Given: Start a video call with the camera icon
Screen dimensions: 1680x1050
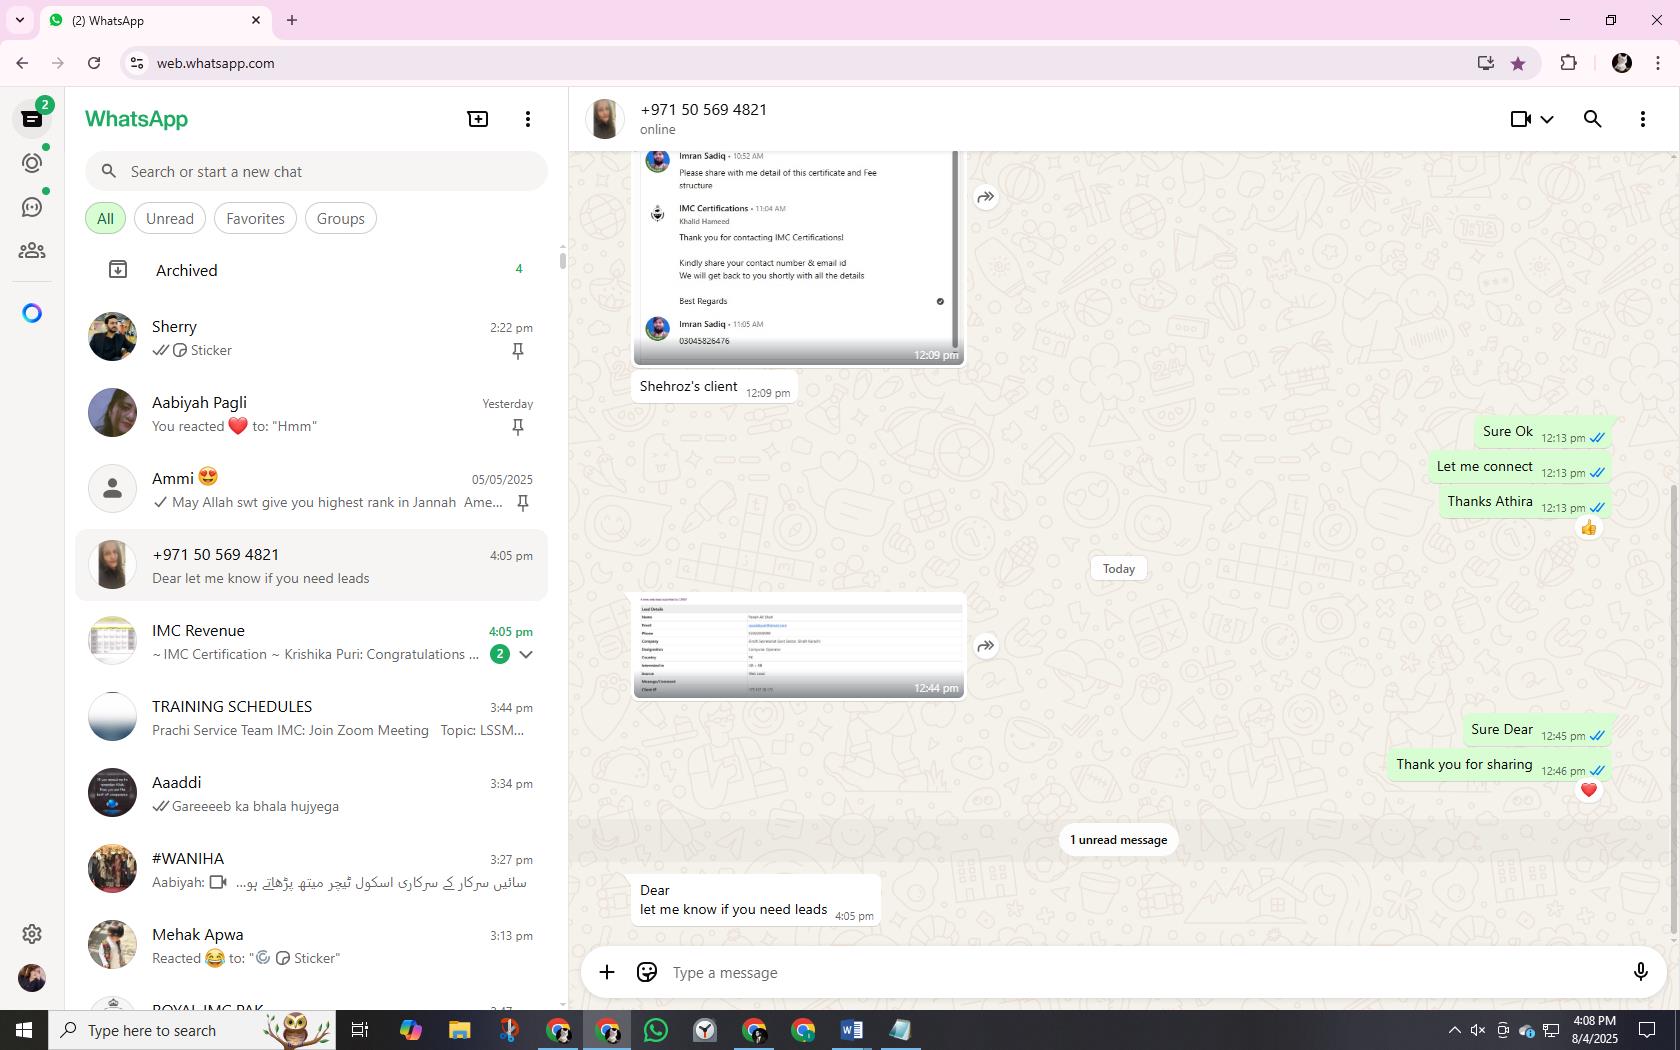Looking at the screenshot, I should (1520, 119).
